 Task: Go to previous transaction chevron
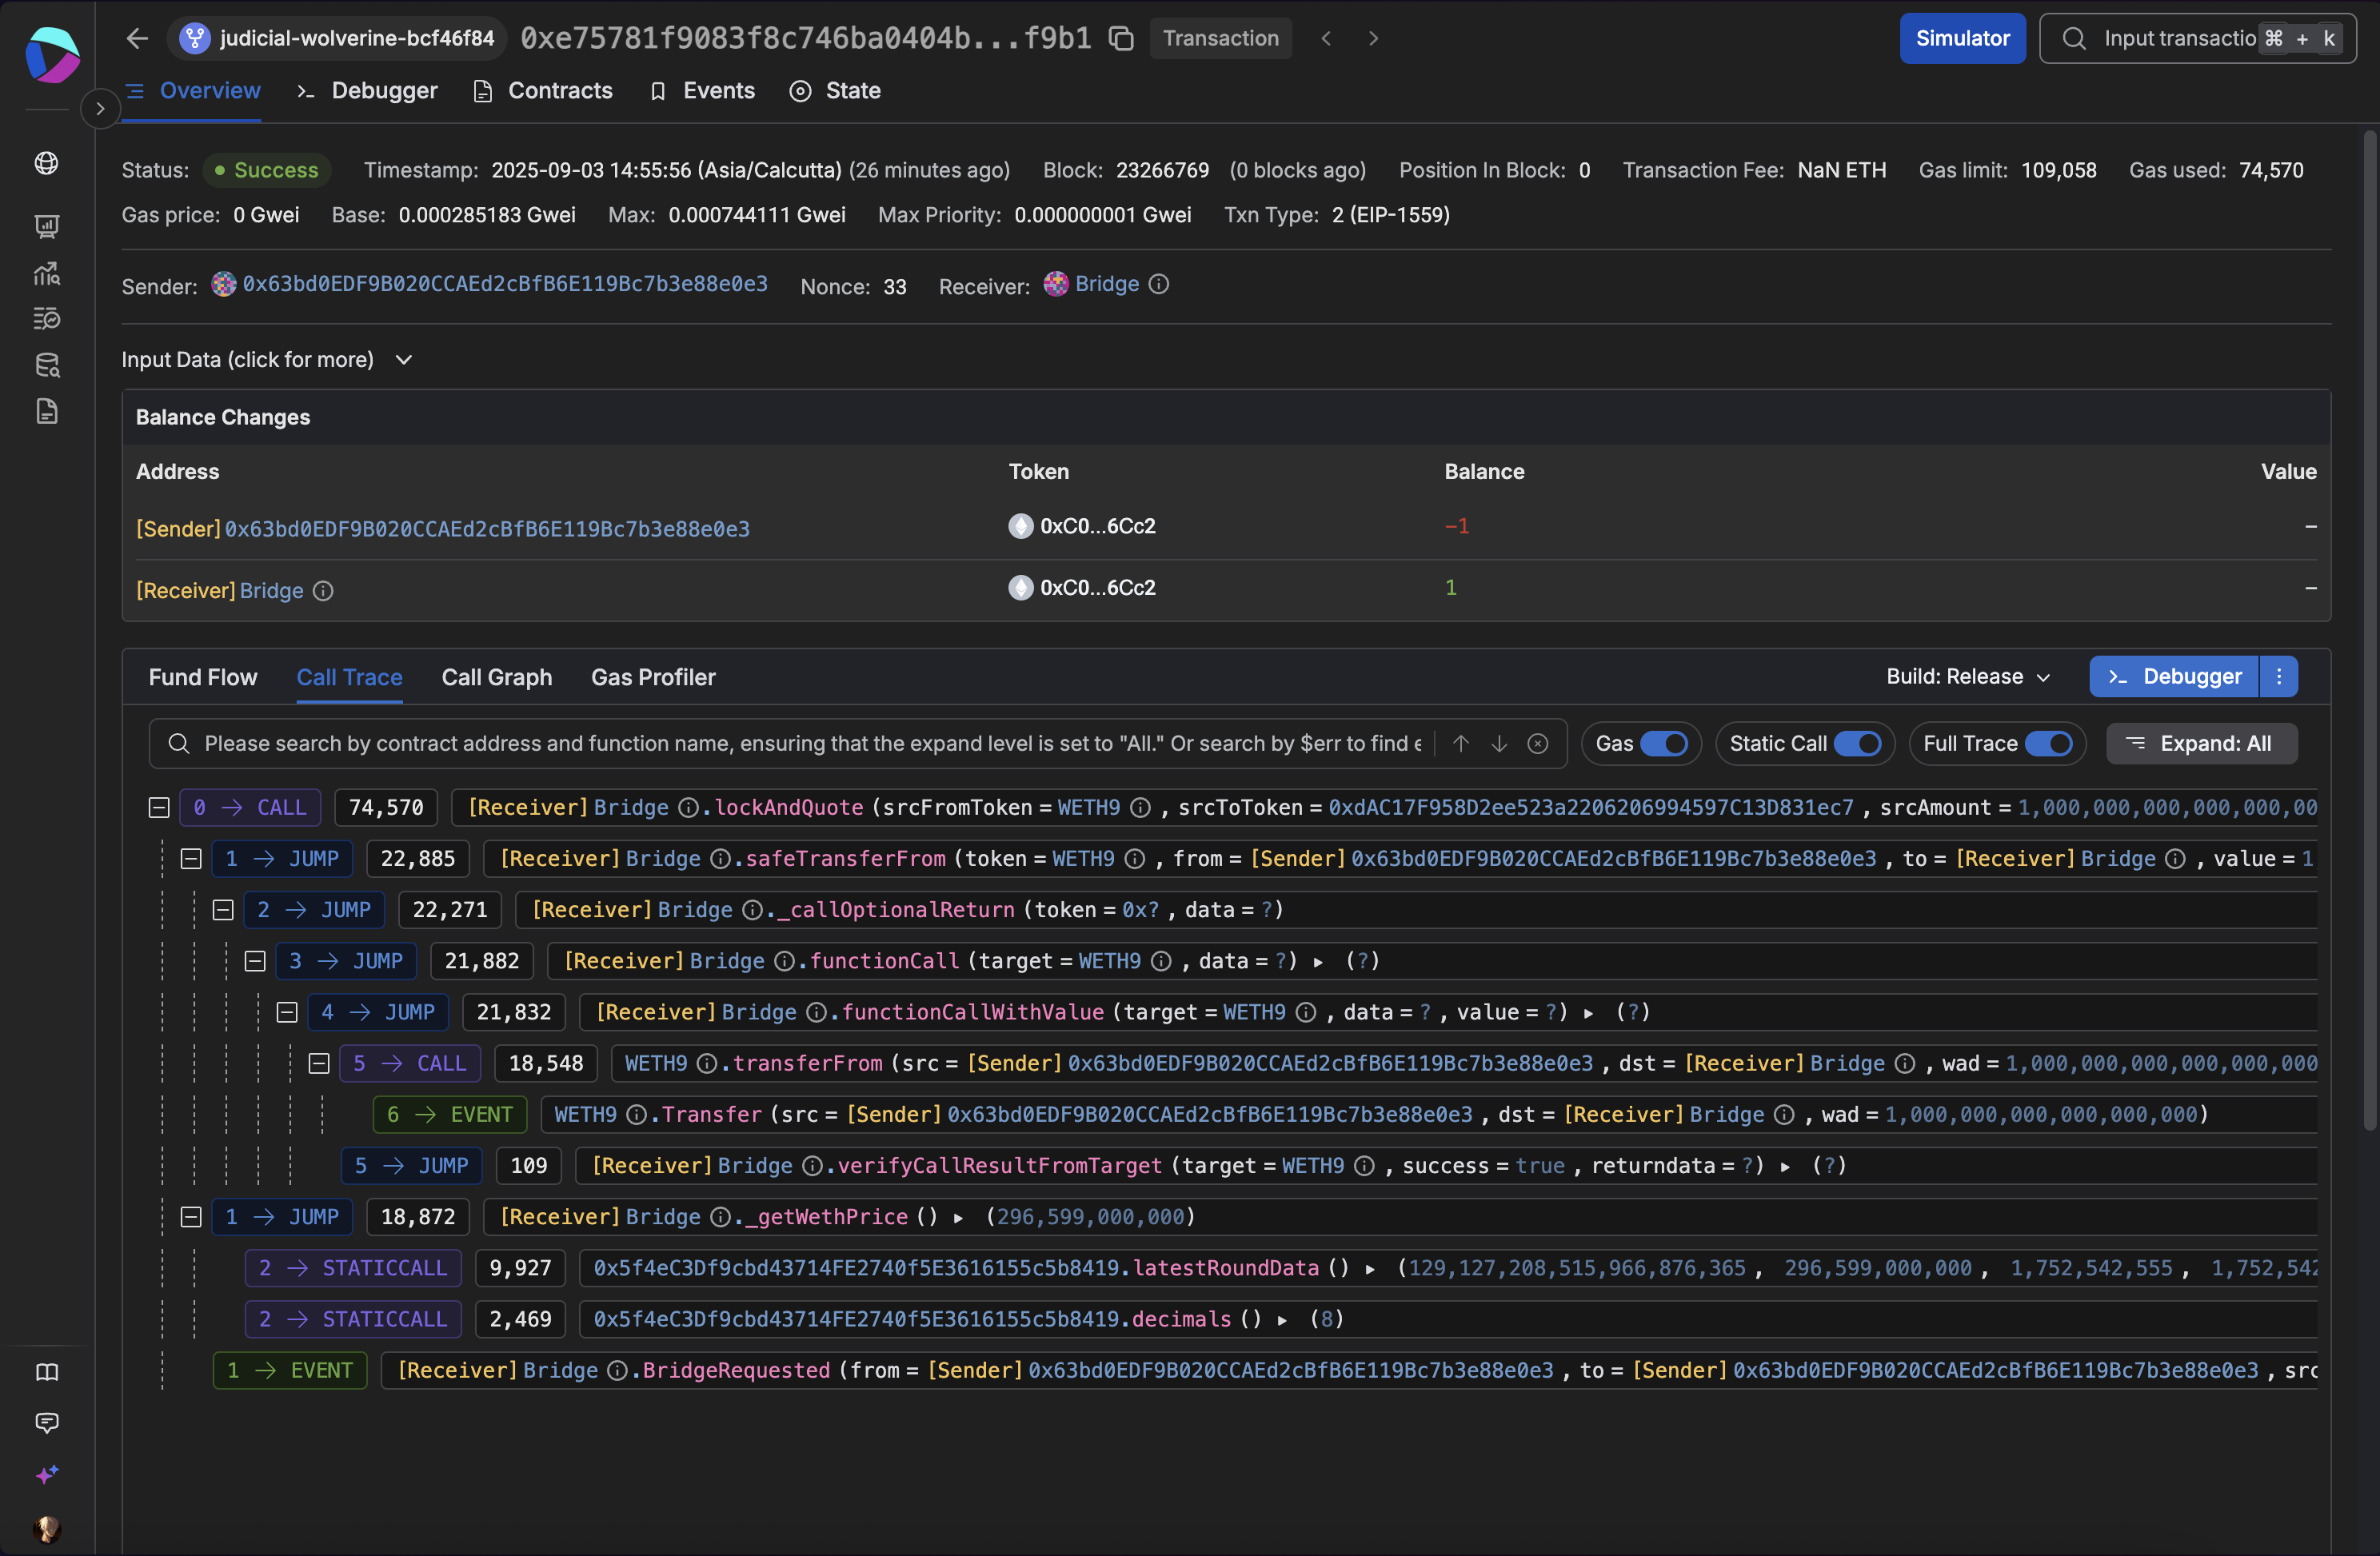pos(1326,38)
